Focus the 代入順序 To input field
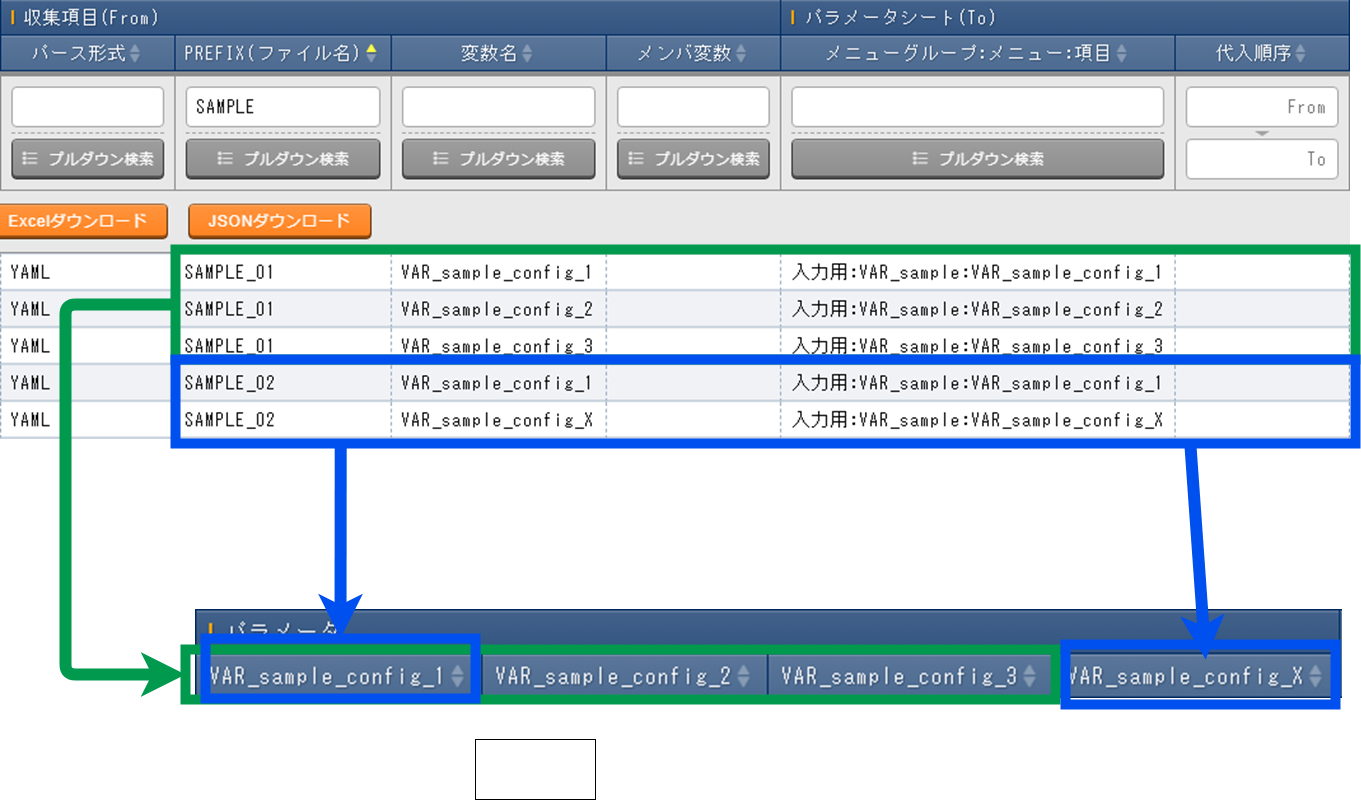Viewport: 1361px width, 800px height. [1261, 159]
